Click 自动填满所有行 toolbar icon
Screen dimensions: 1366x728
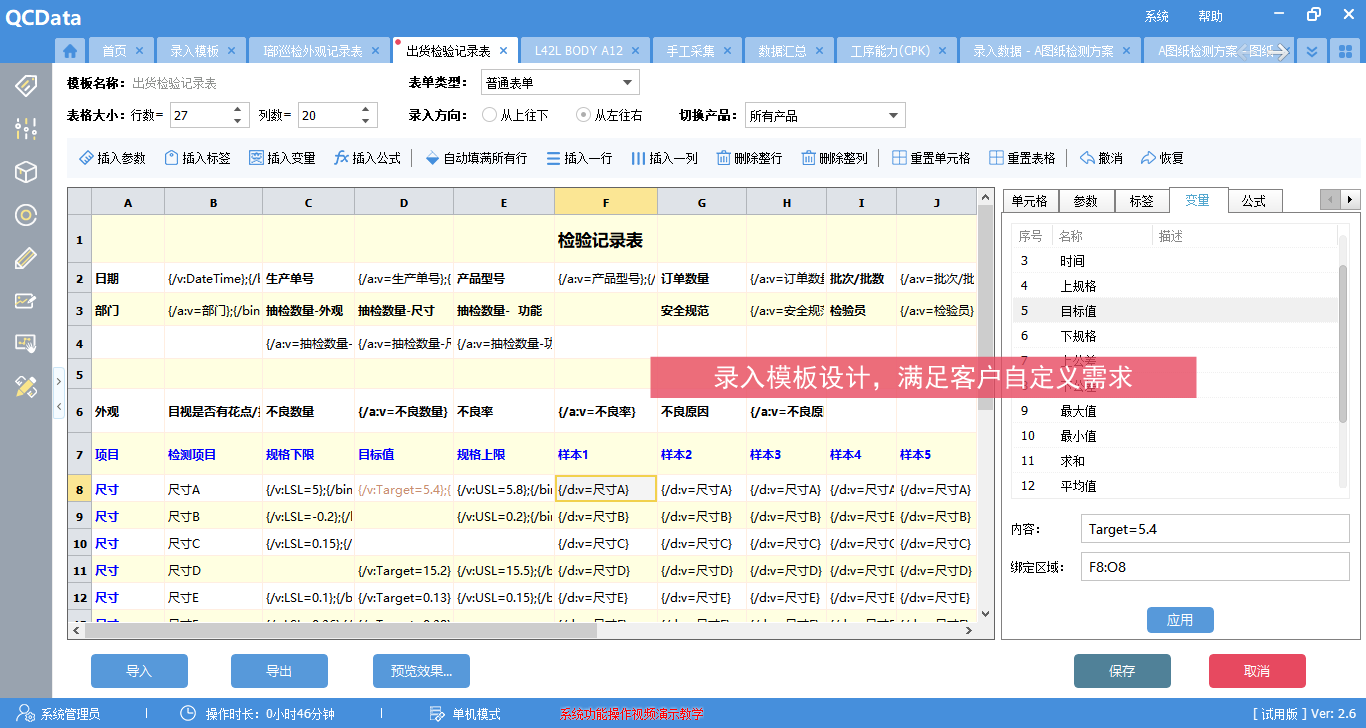pyautogui.click(x=432, y=158)
